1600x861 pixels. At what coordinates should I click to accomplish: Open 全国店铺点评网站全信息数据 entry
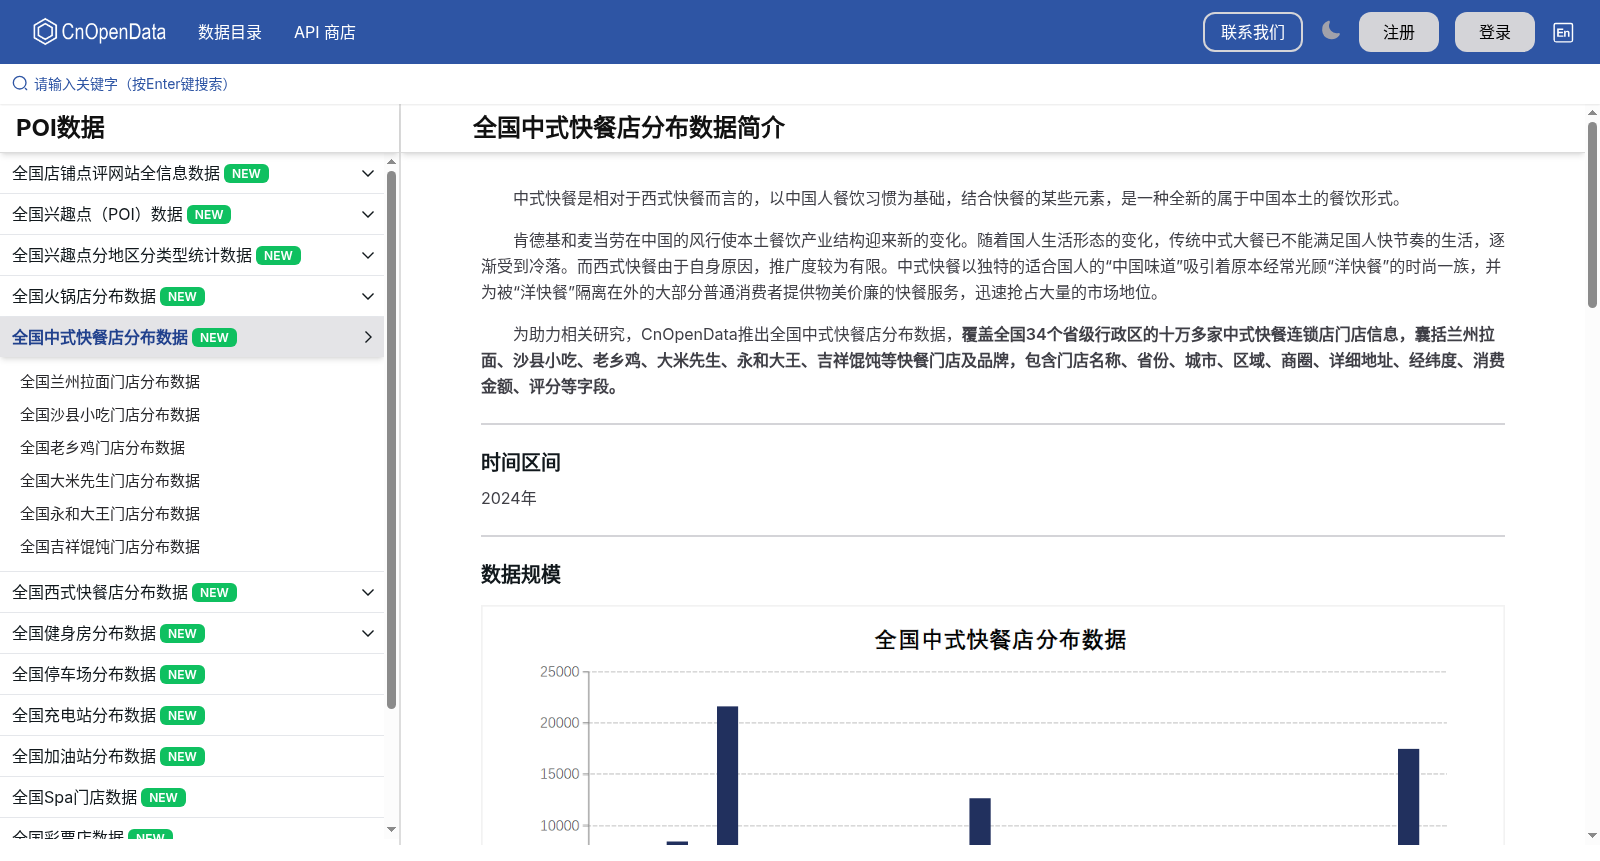point(116,174)
